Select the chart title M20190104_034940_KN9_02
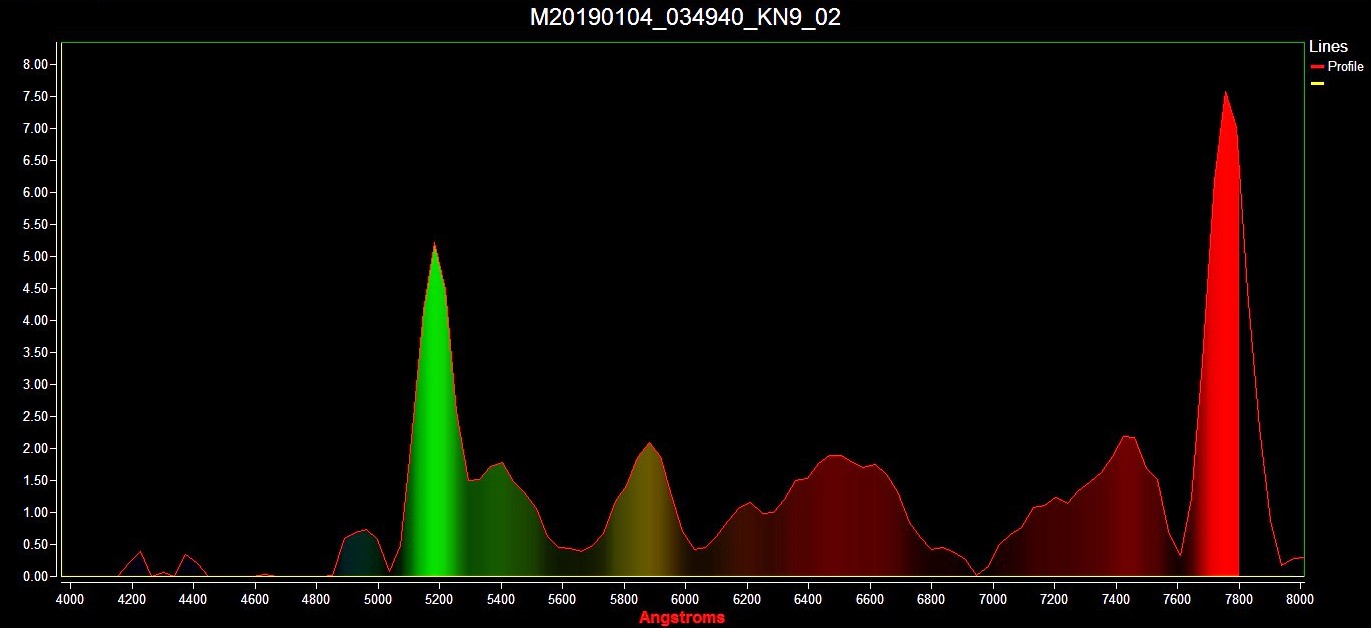 pyautogui.click(x=685, y=18)
